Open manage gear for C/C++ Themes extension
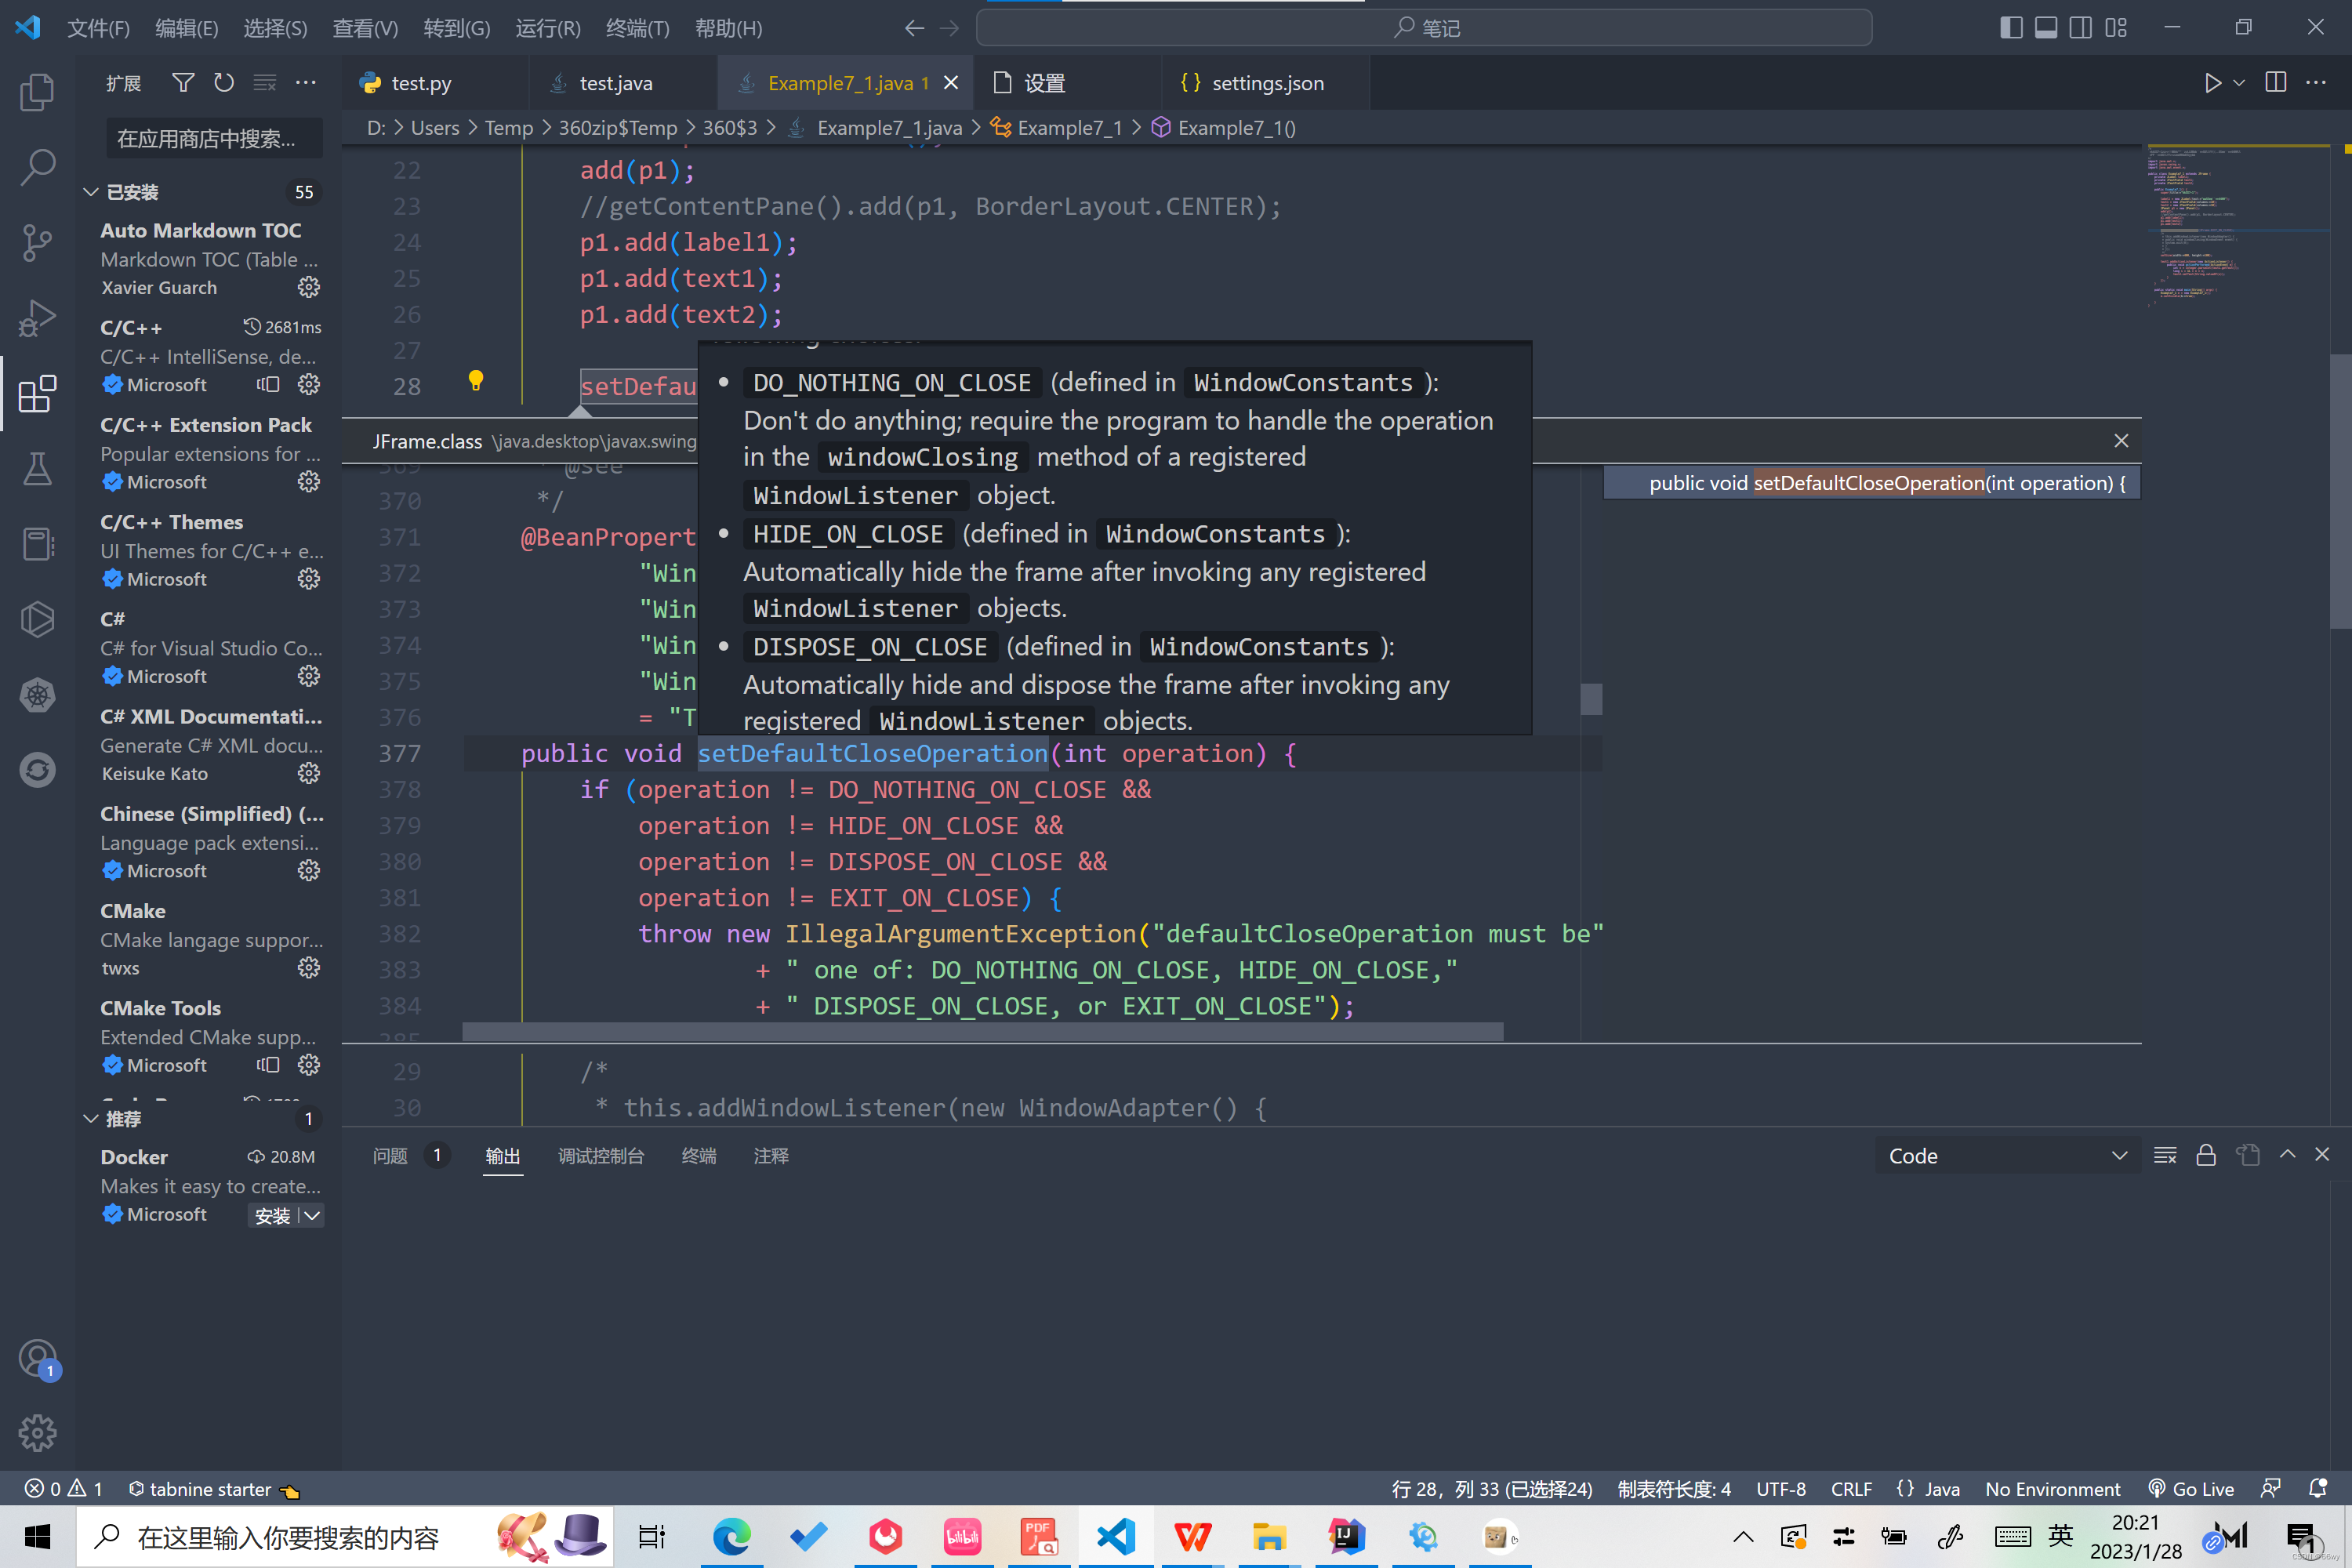The height and width of the screenshot is (1568, 2352). [x=309, y=579]
